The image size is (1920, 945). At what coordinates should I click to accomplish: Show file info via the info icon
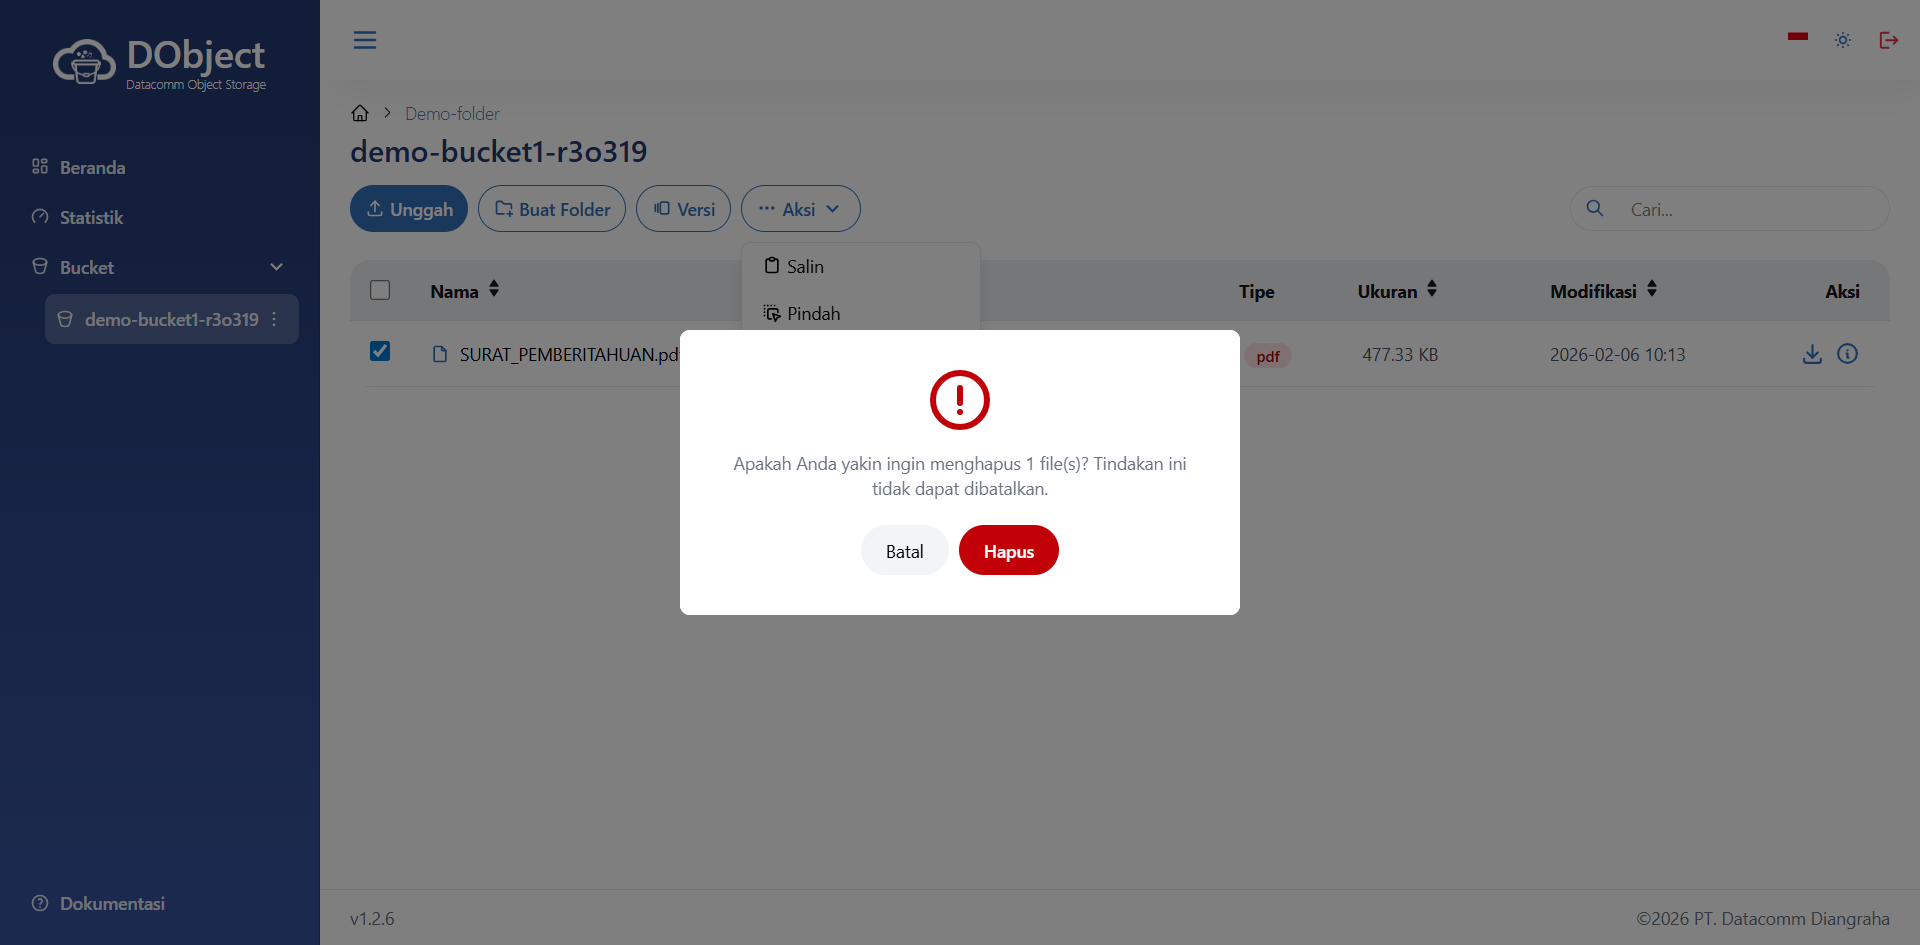pyautogui.click(x=1847, y=354)
